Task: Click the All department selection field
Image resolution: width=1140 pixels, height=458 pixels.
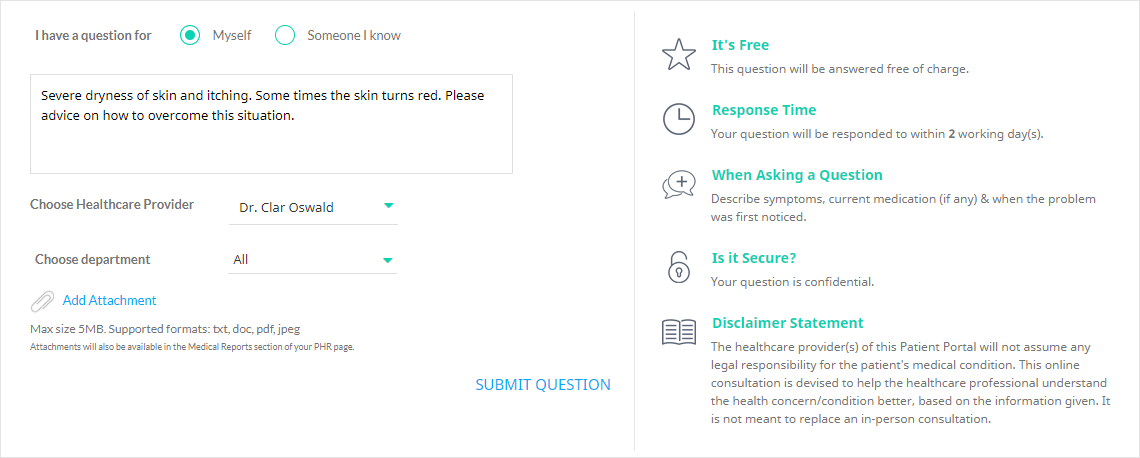Action: [x=313, y=260]
